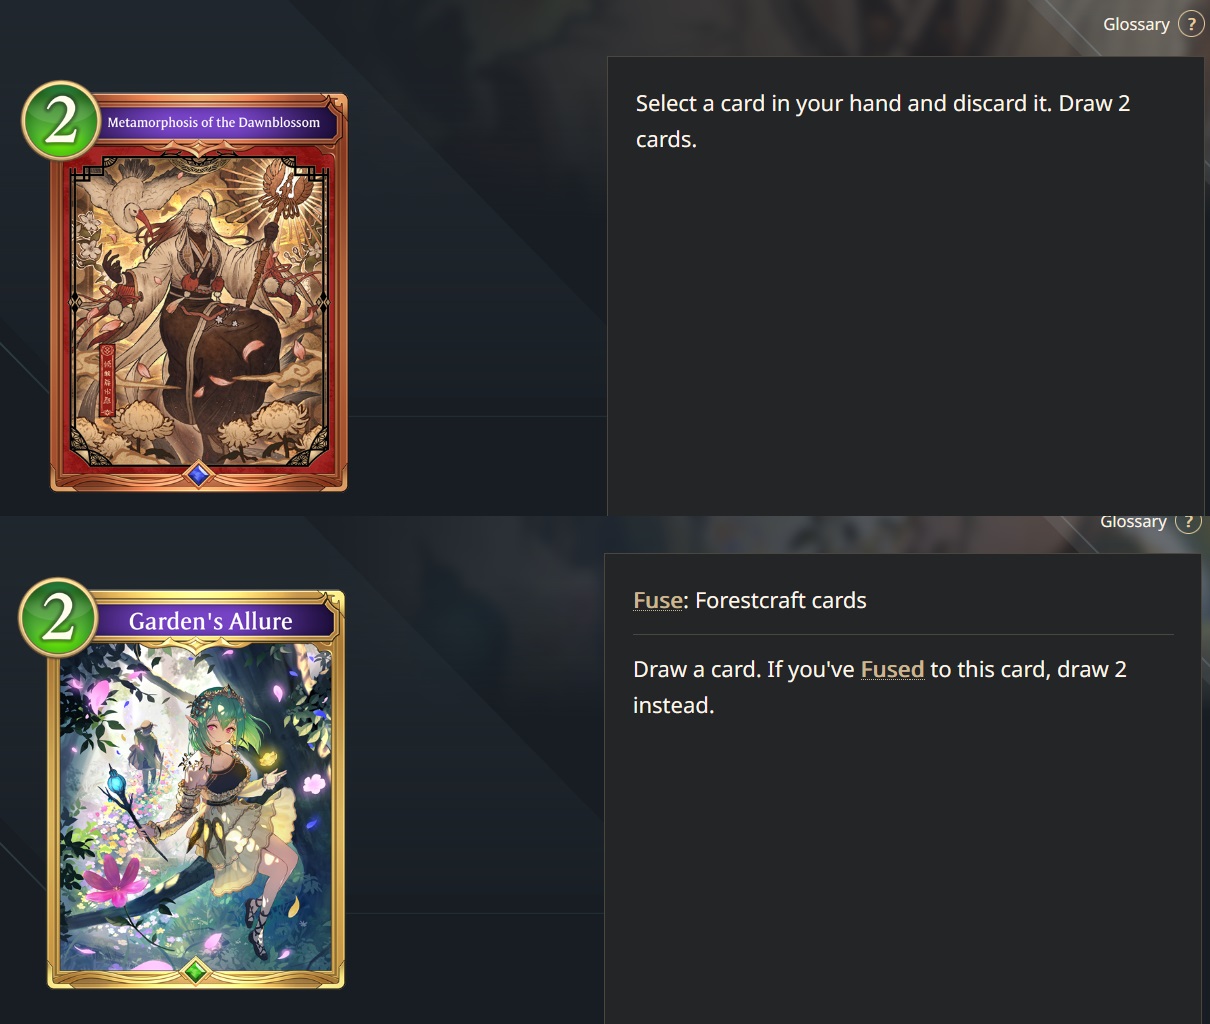Click the blue rarity gem on Metamorphosis card

pyautogui.click(x=198, y=475)
